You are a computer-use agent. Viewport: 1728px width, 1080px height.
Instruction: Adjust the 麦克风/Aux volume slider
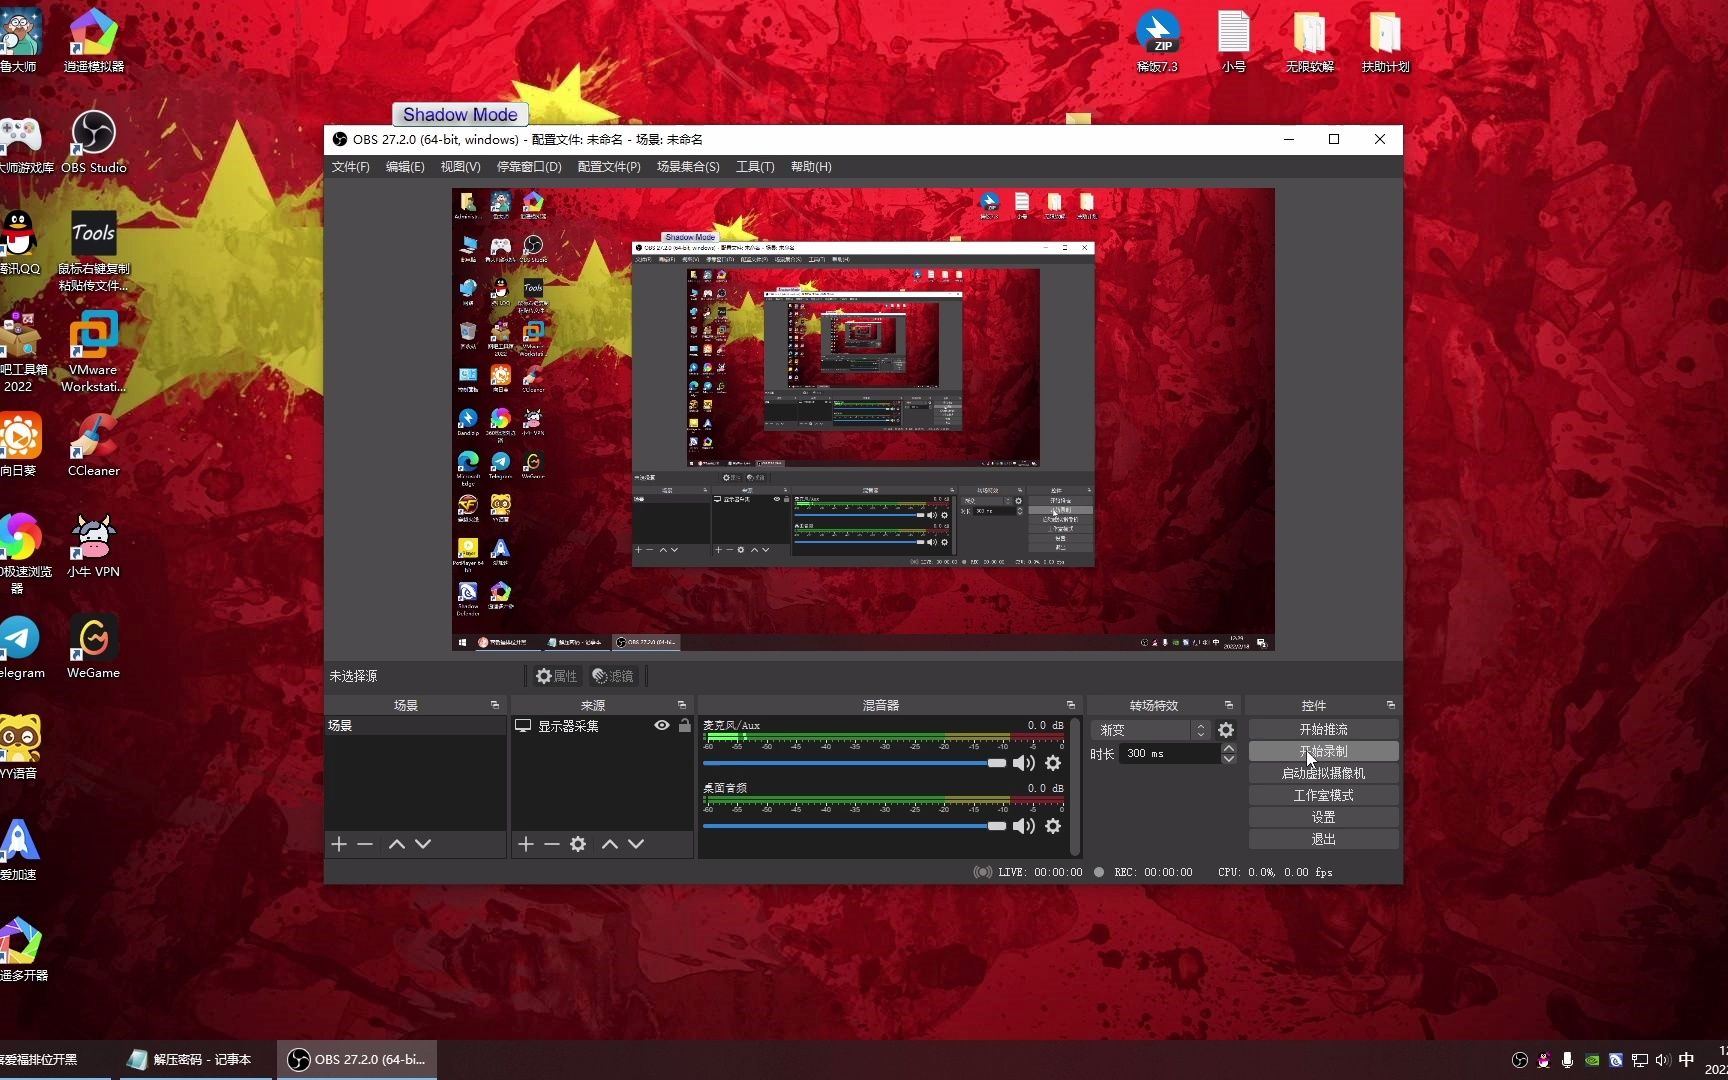pos(854,763)
